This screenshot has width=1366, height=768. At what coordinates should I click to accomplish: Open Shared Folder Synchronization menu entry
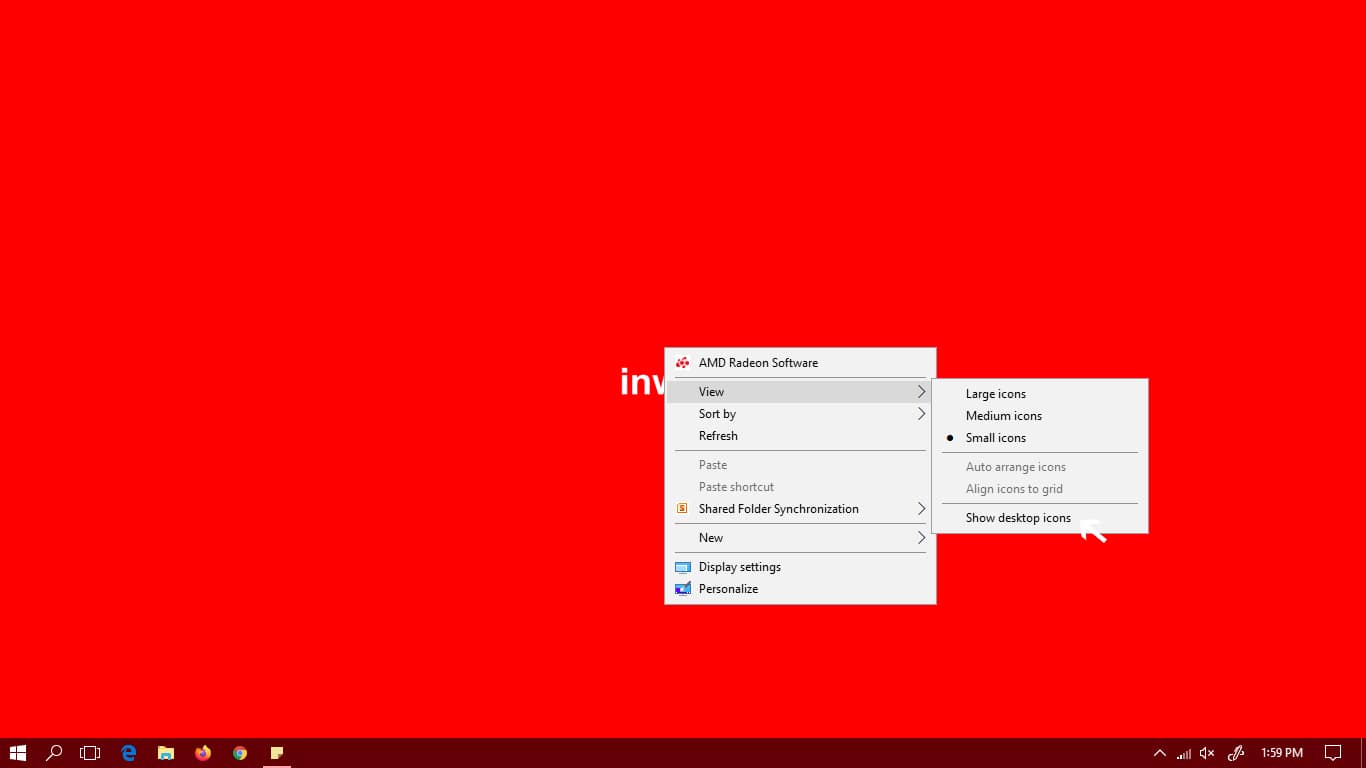point(779,508)
